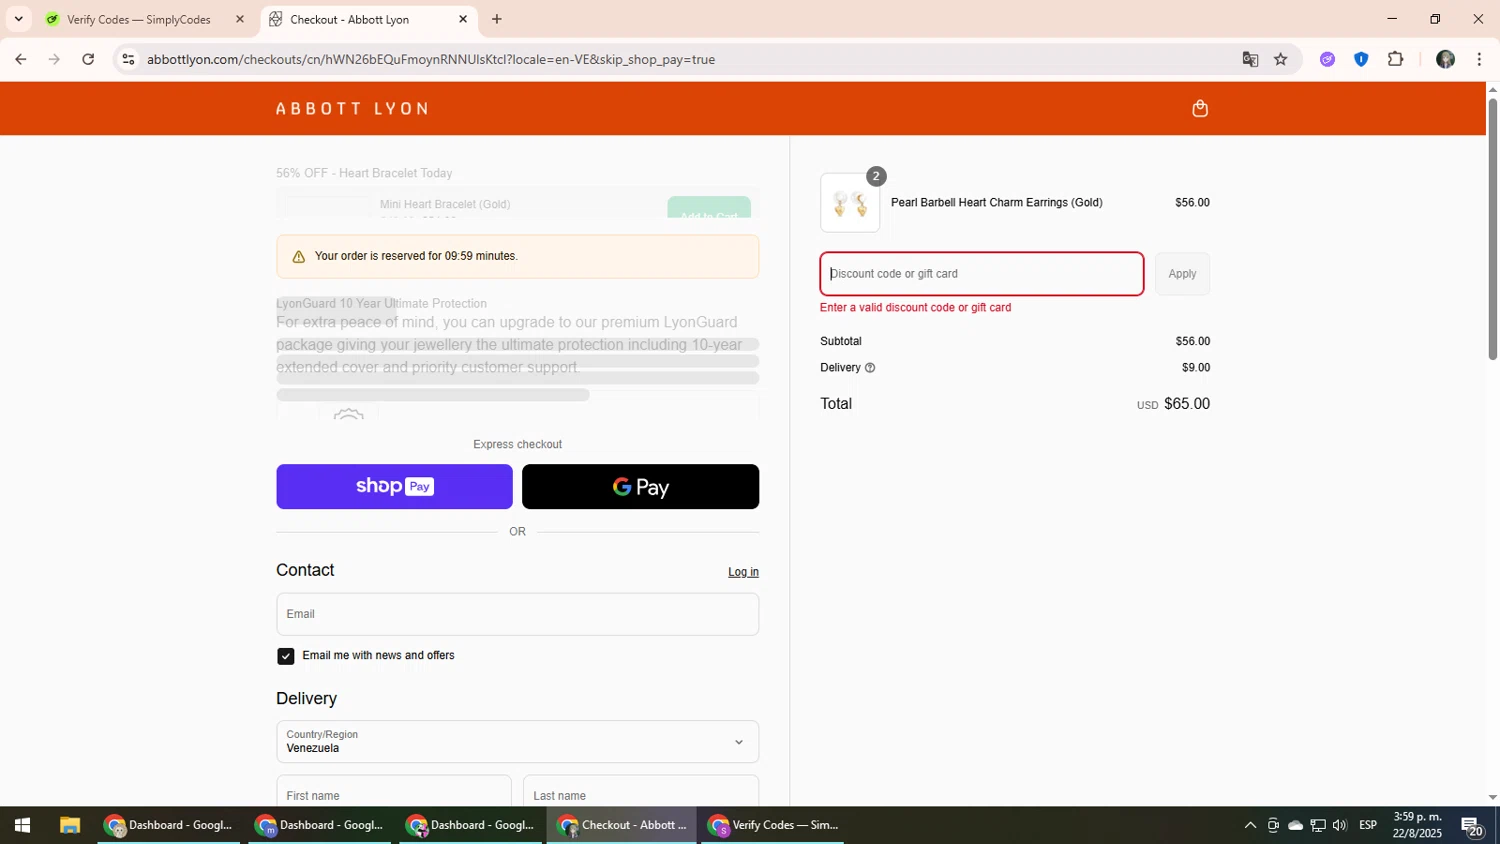The image size is (1500, 844).
Task: Switch to second Dashboard Chrome taskbar window
Action: pyautogui.click(x=320, y=826)
